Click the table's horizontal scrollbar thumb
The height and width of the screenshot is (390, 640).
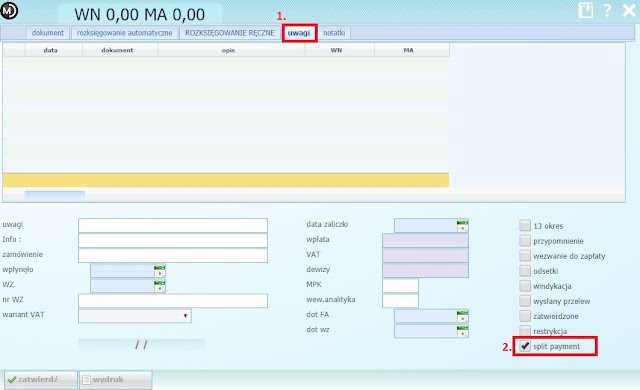coord(55,195)
